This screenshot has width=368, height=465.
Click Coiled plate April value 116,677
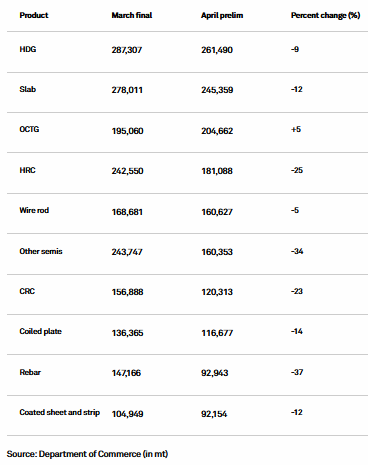[x=217, y=333]
